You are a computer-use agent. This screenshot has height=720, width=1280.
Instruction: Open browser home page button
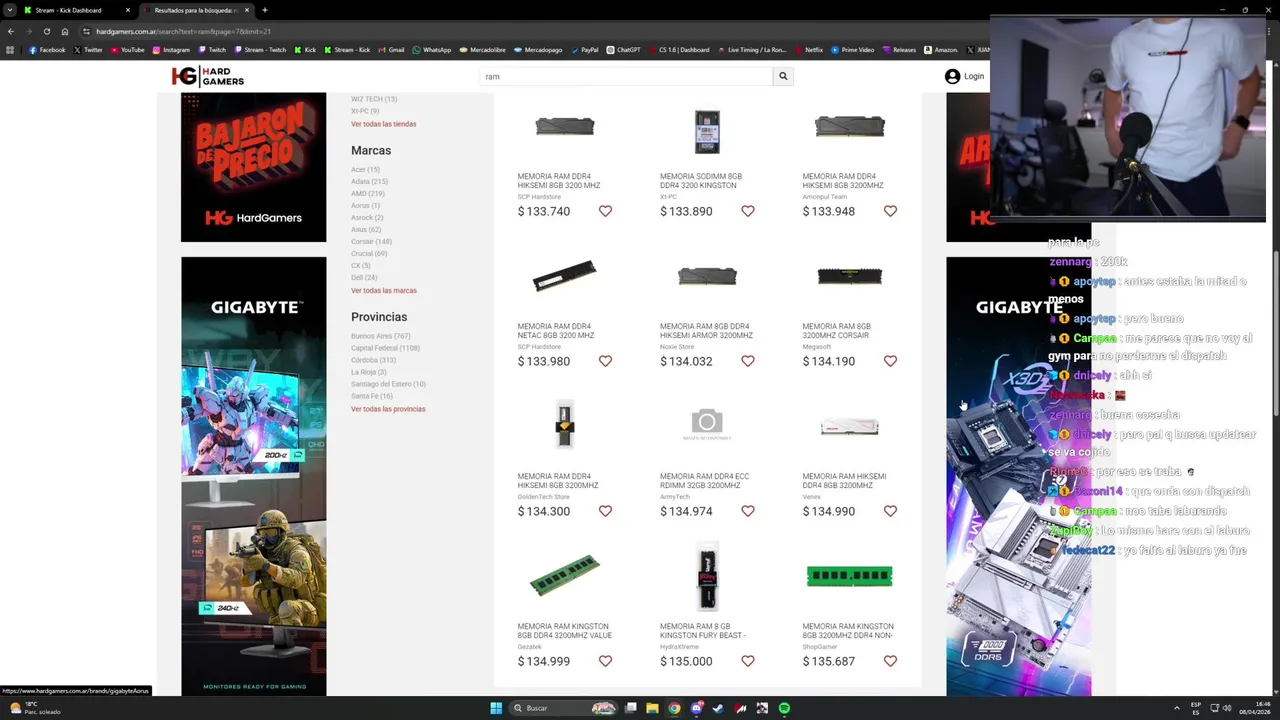[x=65, y=31]
